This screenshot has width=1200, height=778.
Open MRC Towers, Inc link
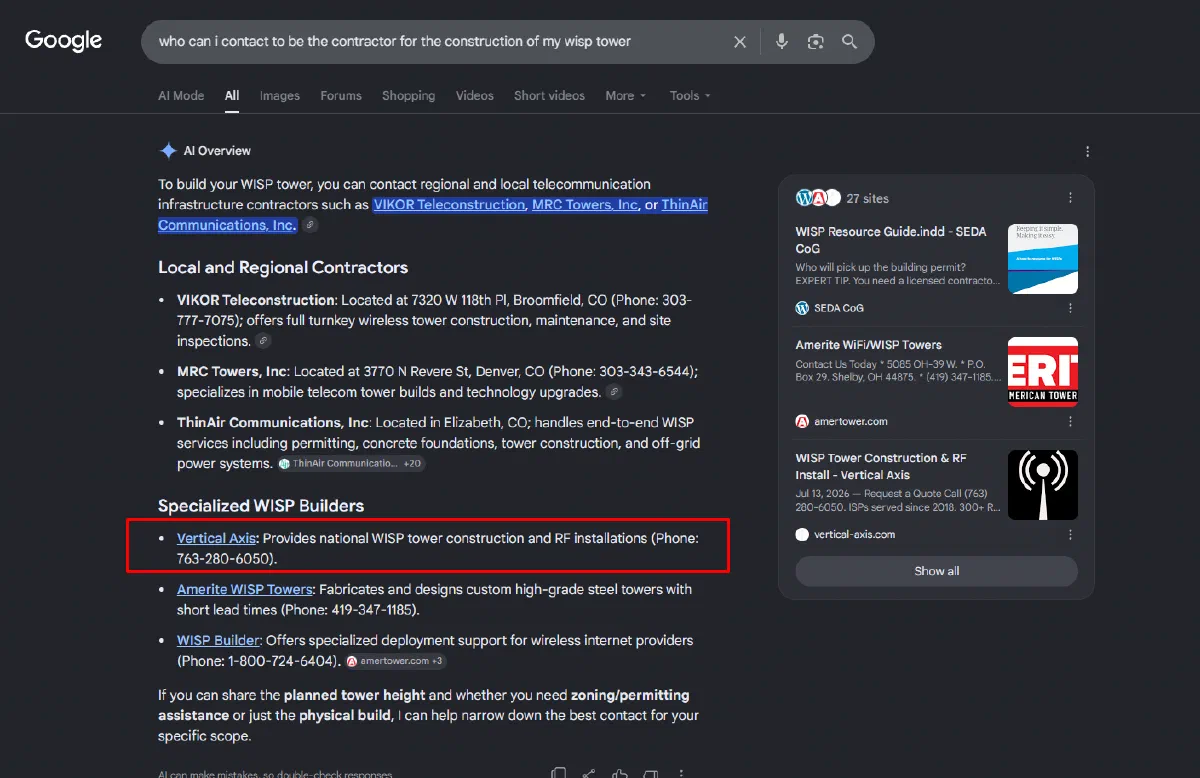[x=585, y=204]
